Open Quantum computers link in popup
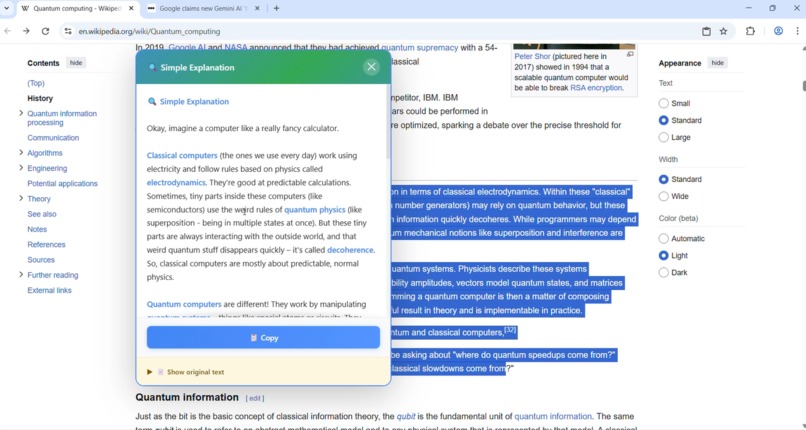Image resolution: width=806 pixels, height=430 pixels. 184,304
